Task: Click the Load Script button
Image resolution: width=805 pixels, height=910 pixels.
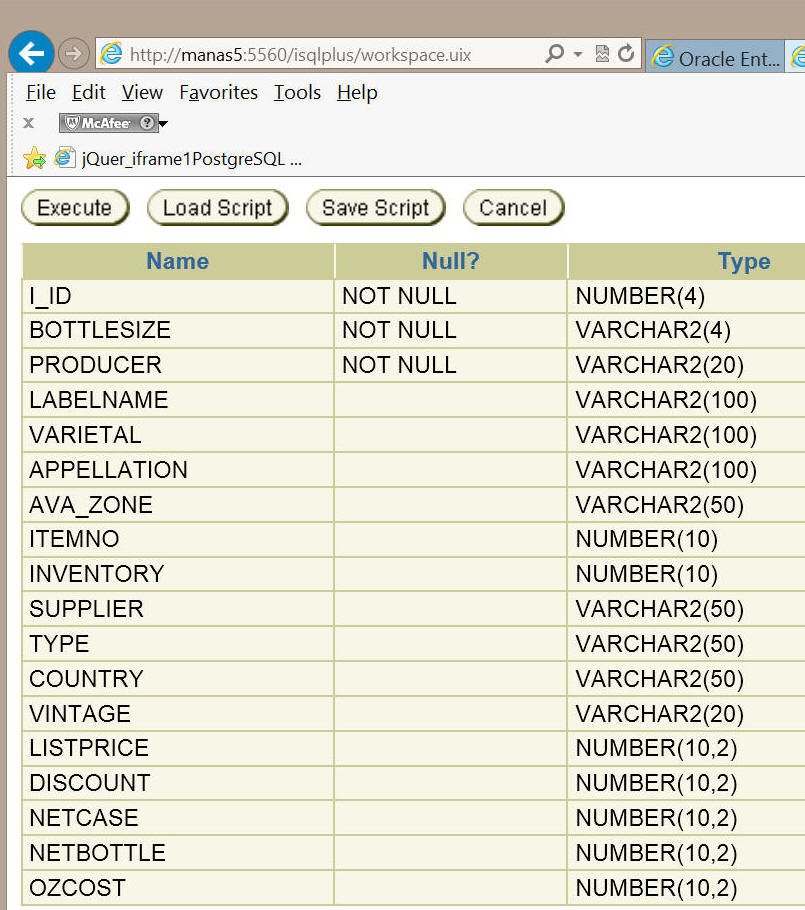Action: (218, 207)
